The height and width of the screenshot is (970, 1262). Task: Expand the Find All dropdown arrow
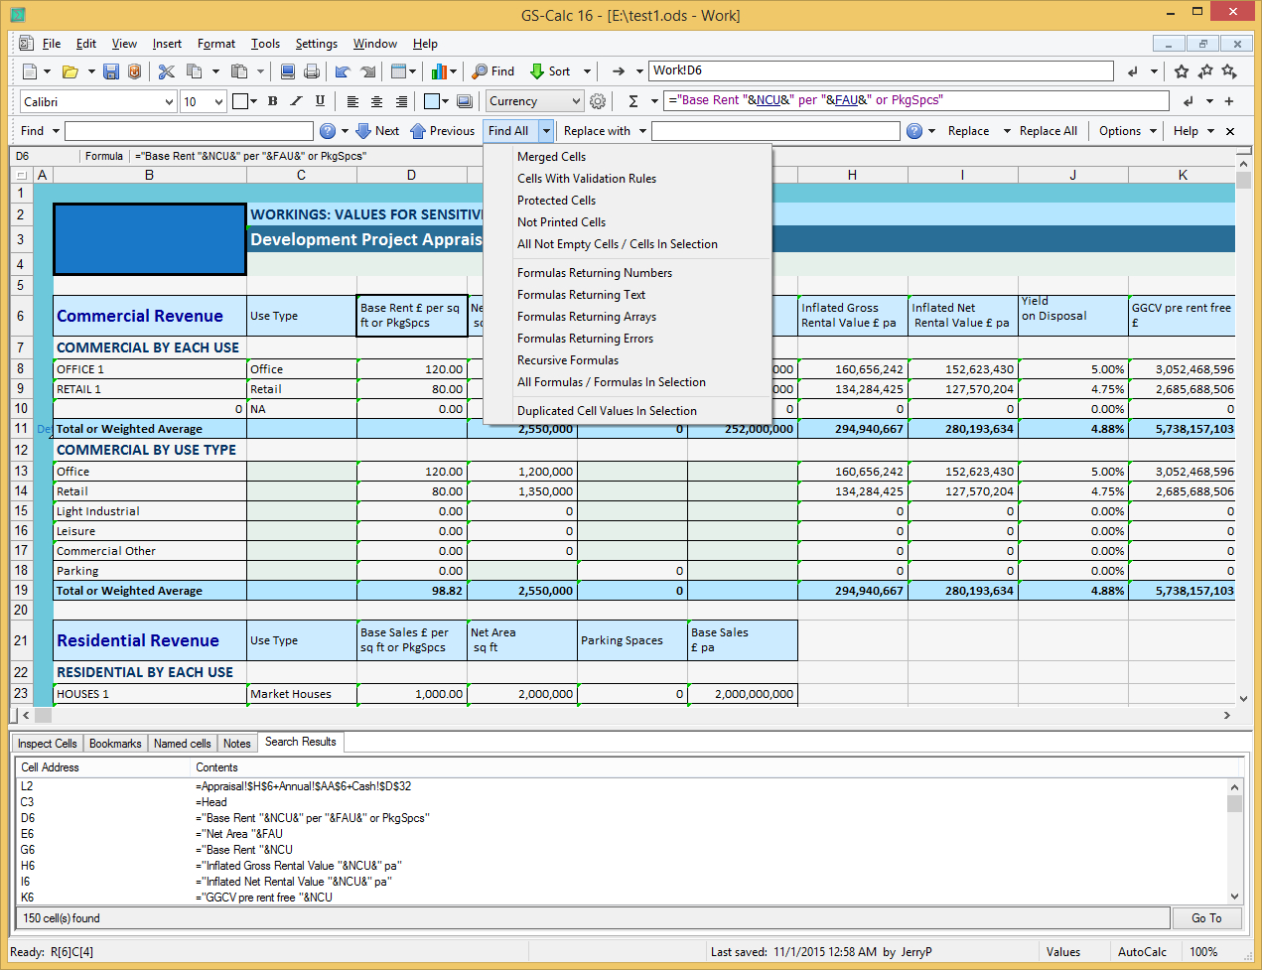point(546,131)
